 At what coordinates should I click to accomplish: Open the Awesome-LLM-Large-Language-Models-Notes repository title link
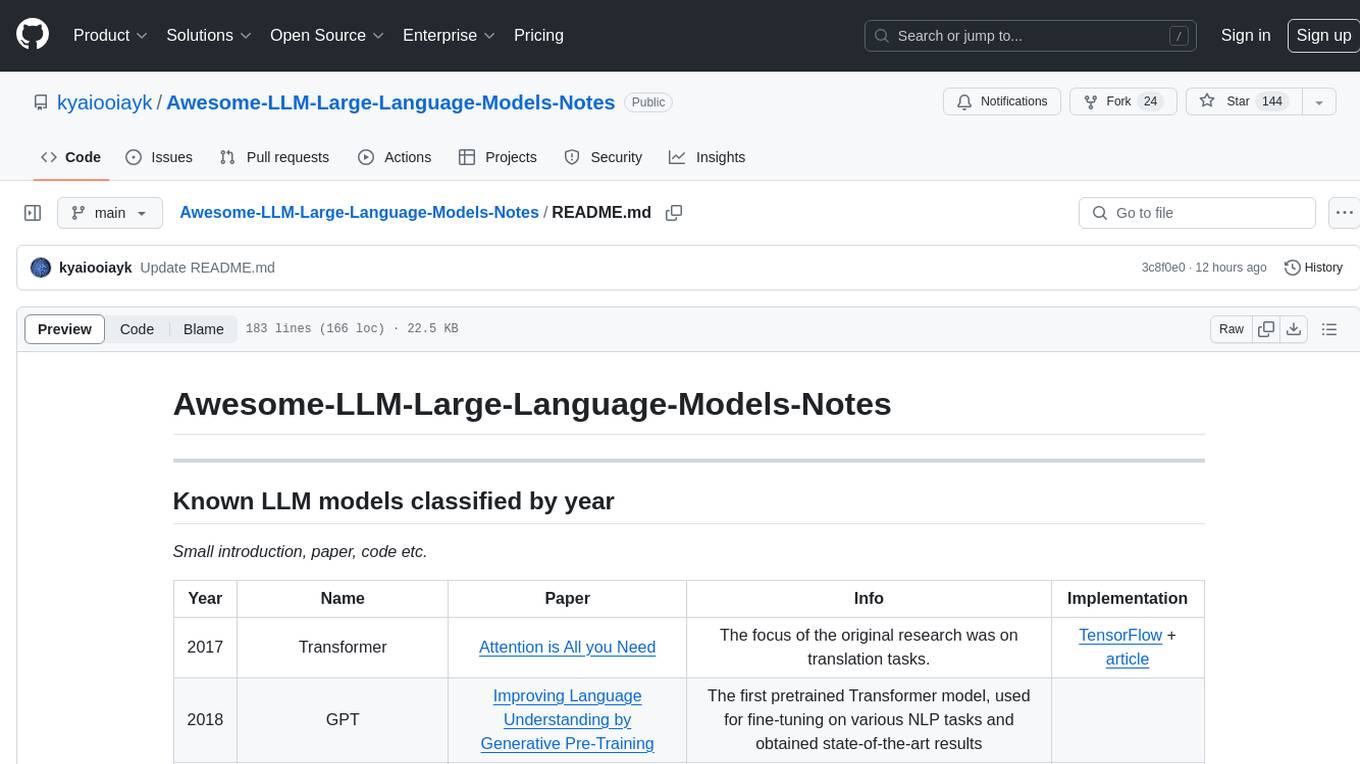pos(391,102)
